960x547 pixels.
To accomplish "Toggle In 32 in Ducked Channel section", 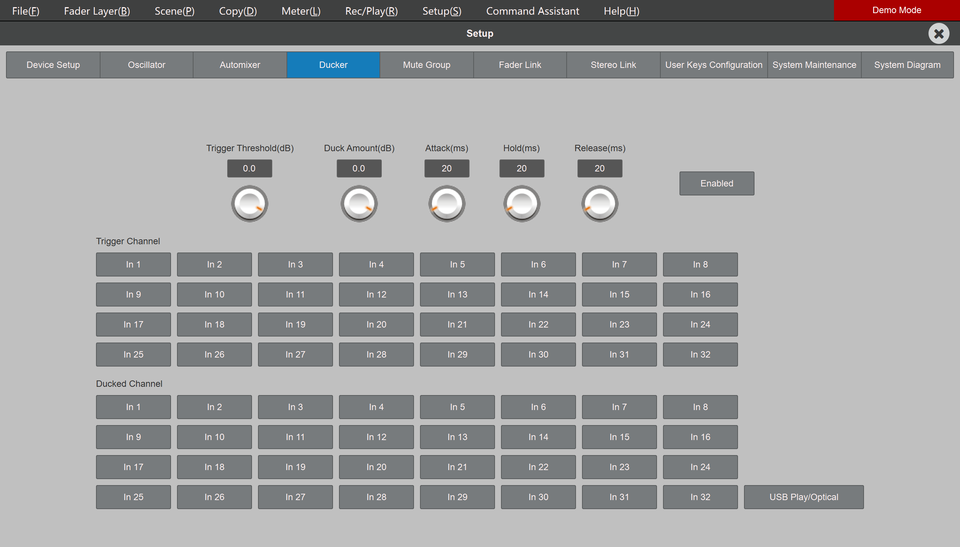I will coord(700,497).
